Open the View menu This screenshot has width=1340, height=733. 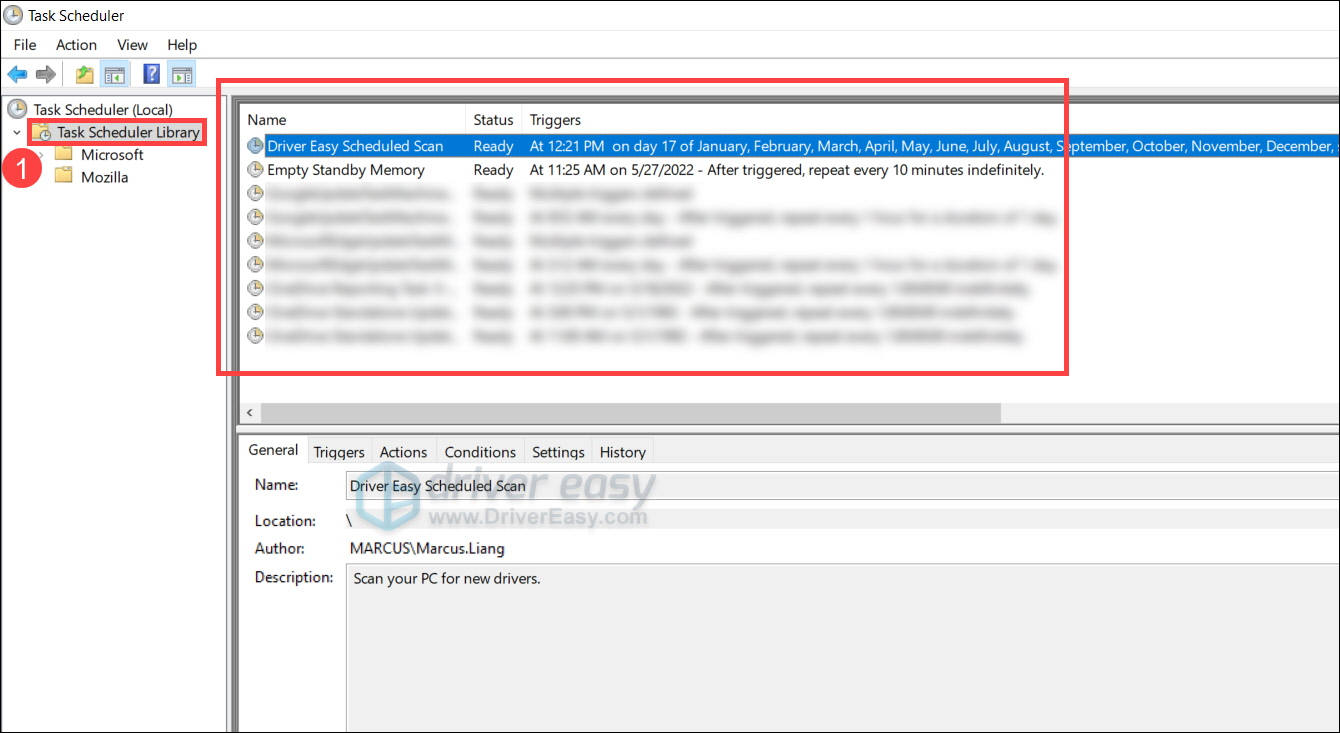[132, 45]
